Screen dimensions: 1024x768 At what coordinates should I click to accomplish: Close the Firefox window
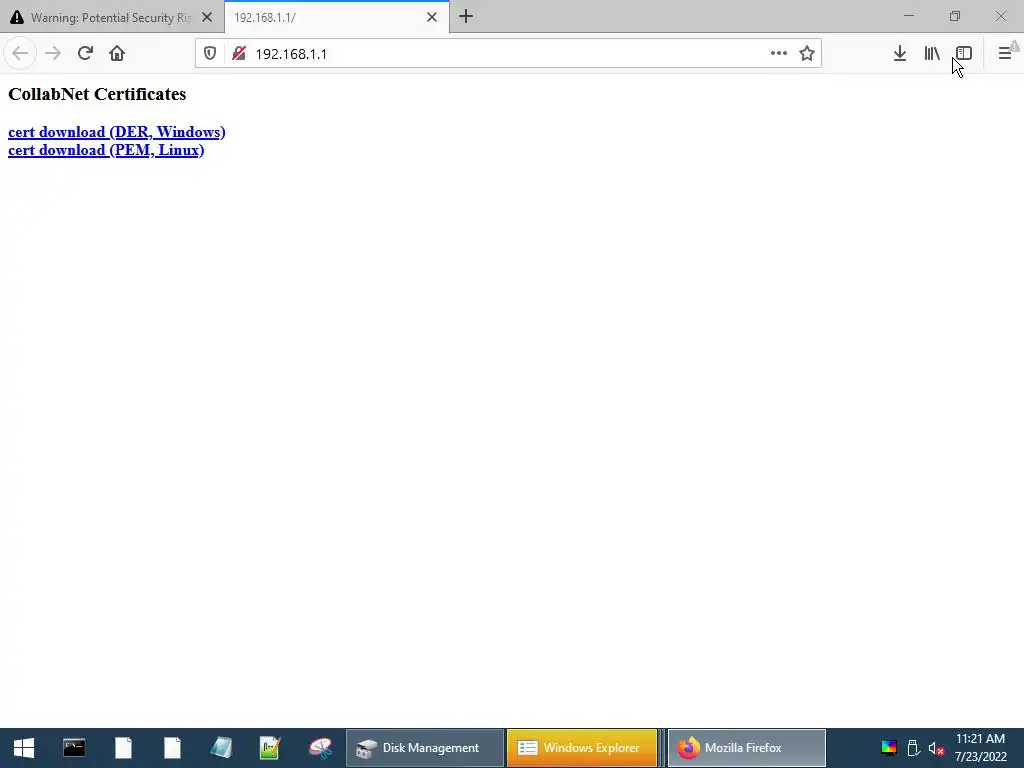tap(1000, 16)
